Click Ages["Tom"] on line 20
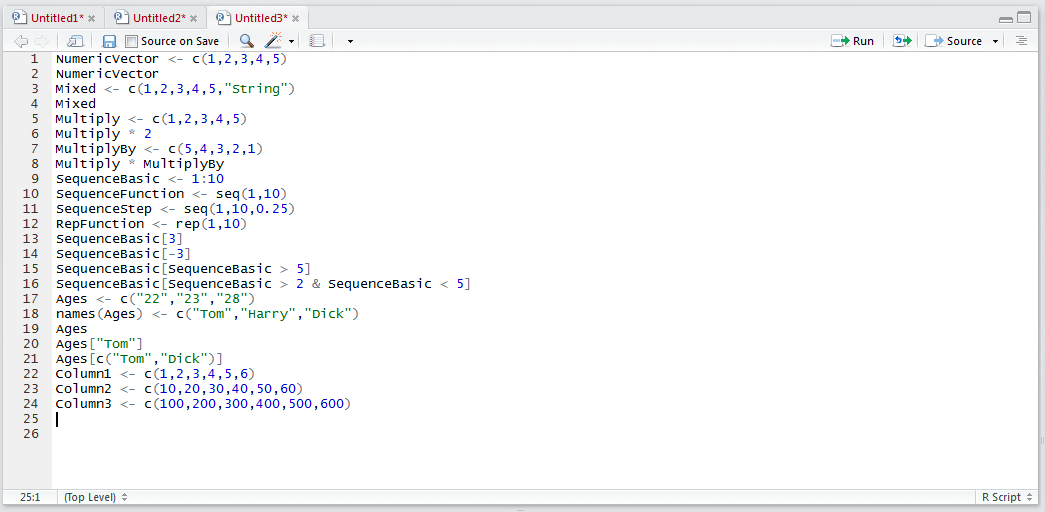Screen dimensions: 1045x512 pos(100,344)
